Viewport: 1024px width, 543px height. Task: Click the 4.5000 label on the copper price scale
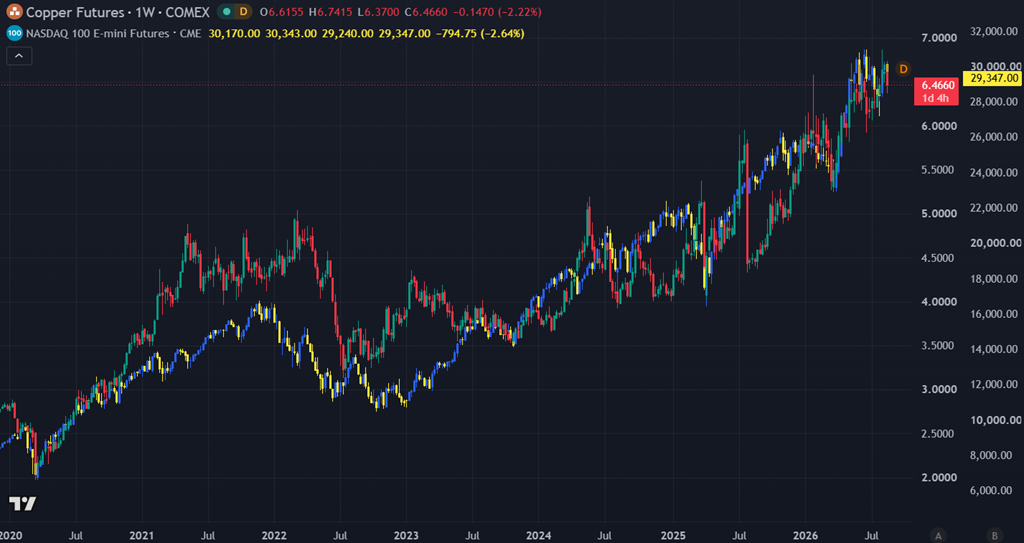[x=936, y=258]
